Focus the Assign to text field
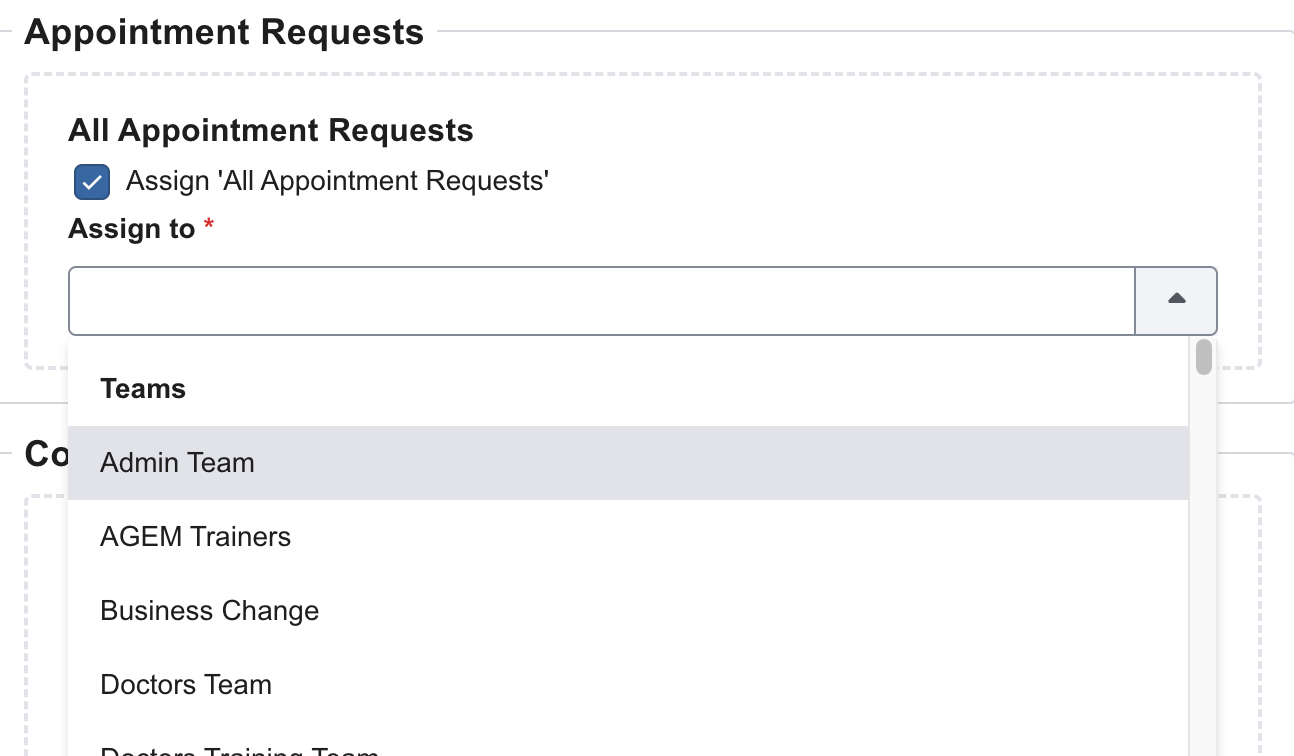This screenshot has width=1294, height=756. tap(601, 300)
